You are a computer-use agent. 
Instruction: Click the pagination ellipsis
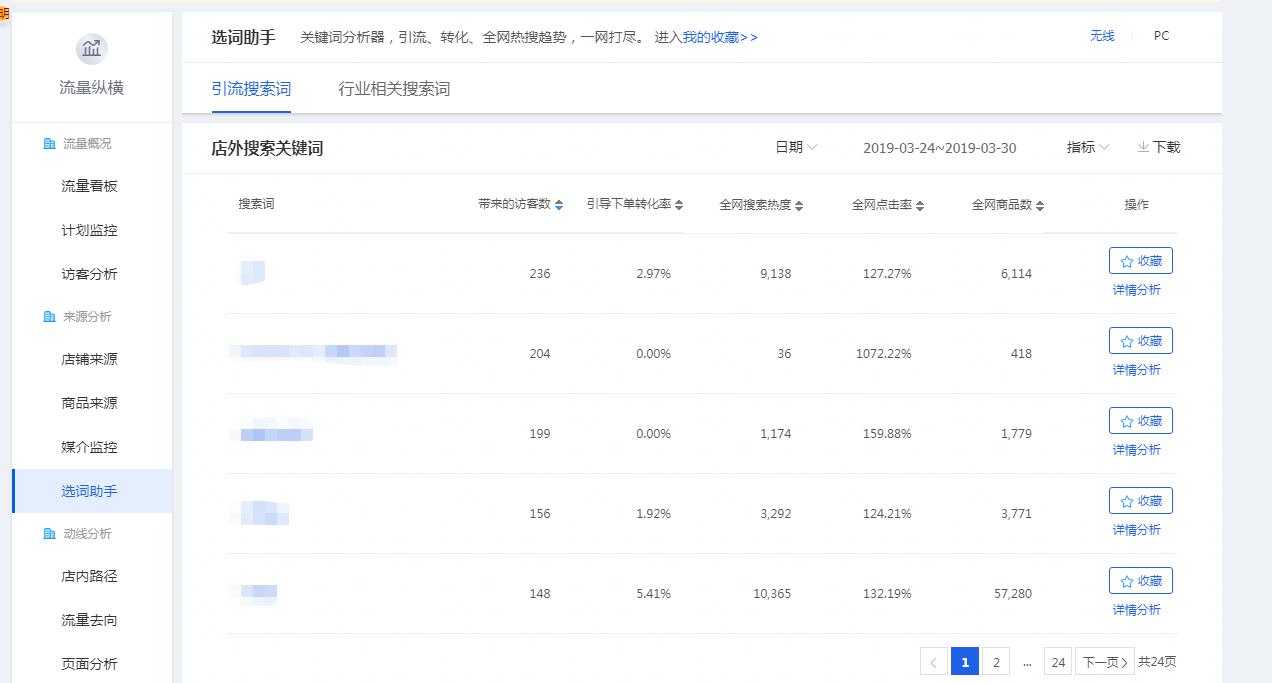(1027, 662)
